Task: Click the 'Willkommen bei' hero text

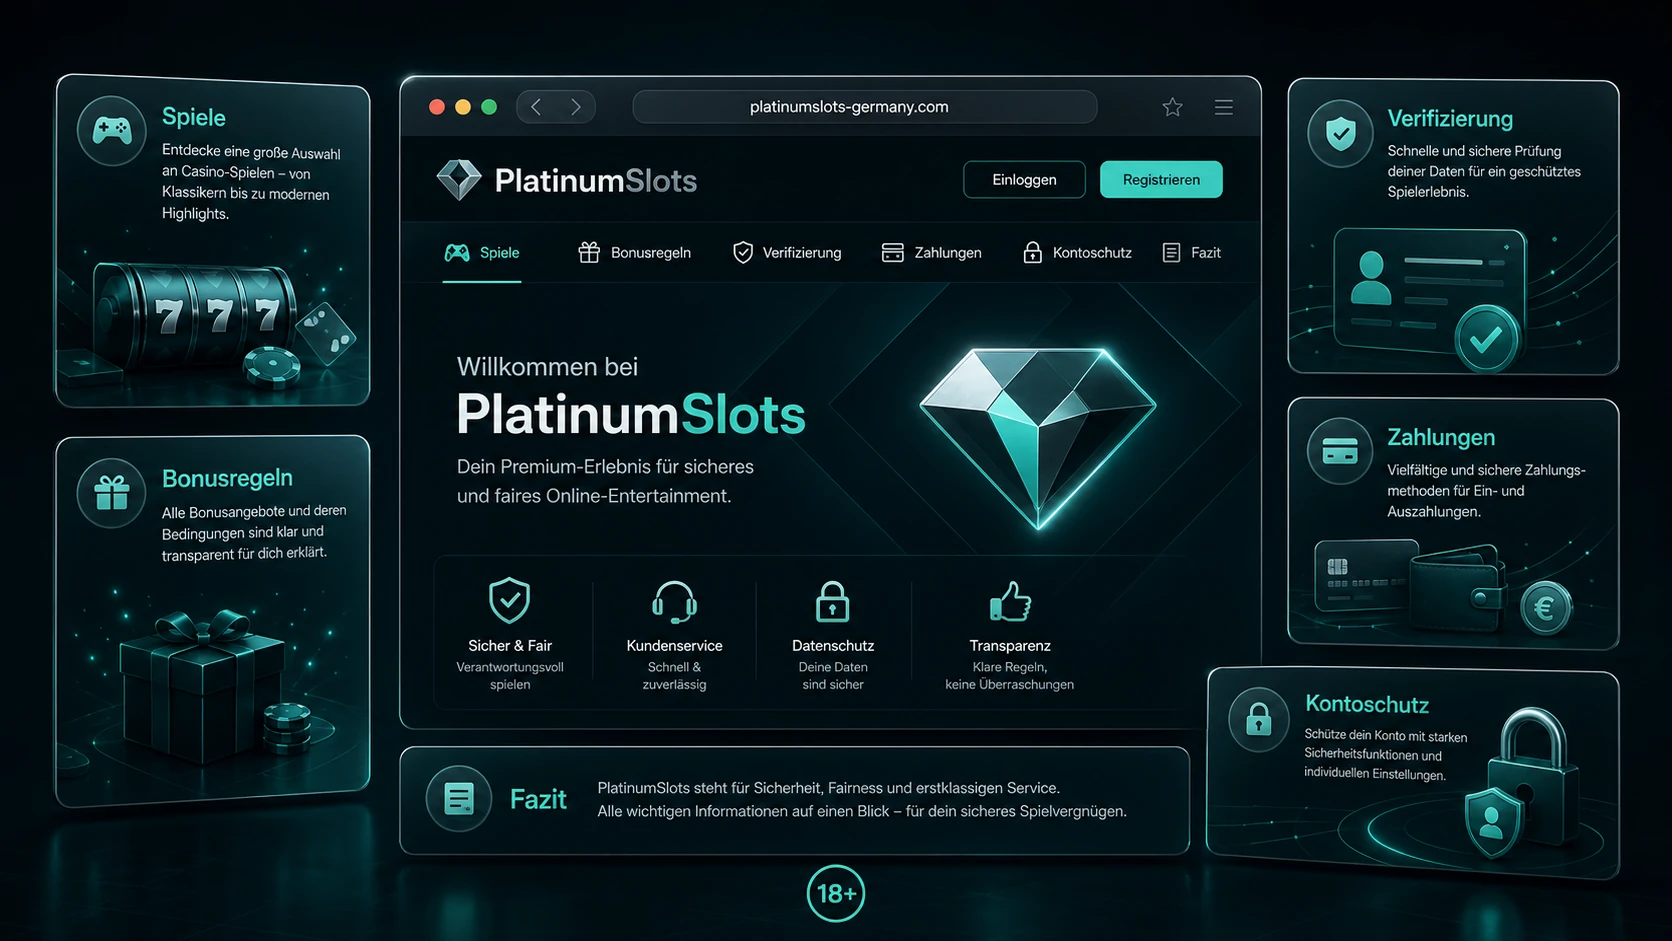Action: pos(547,367)
